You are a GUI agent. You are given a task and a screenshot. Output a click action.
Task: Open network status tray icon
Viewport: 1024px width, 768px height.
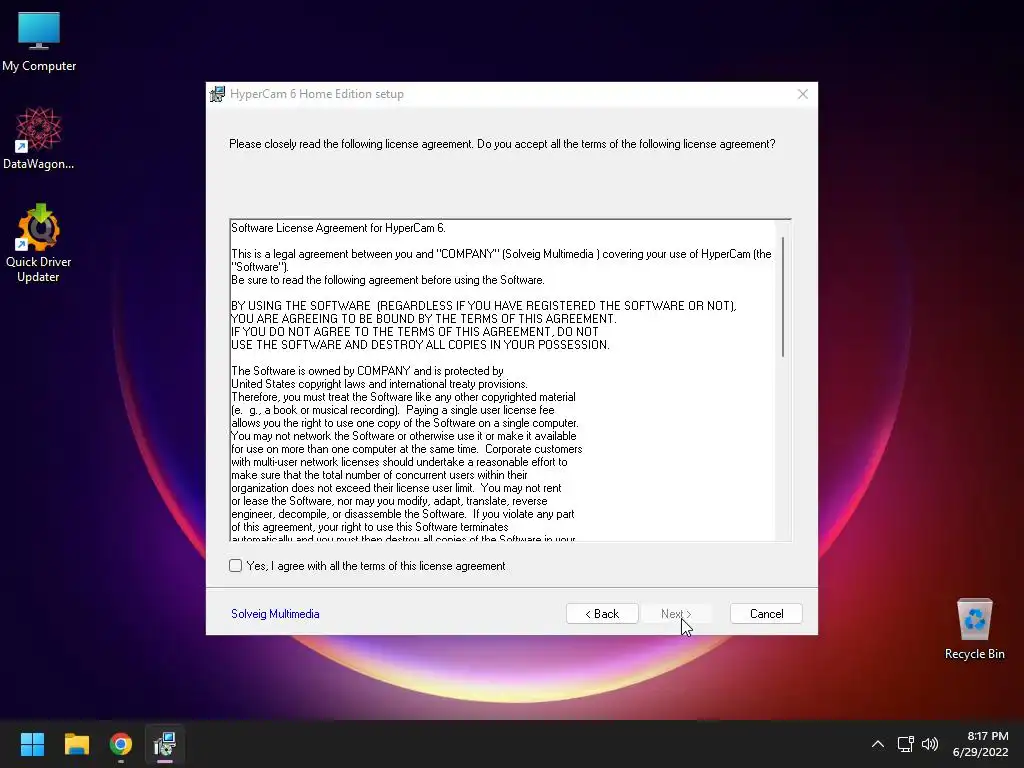click(x=905, y=744)
